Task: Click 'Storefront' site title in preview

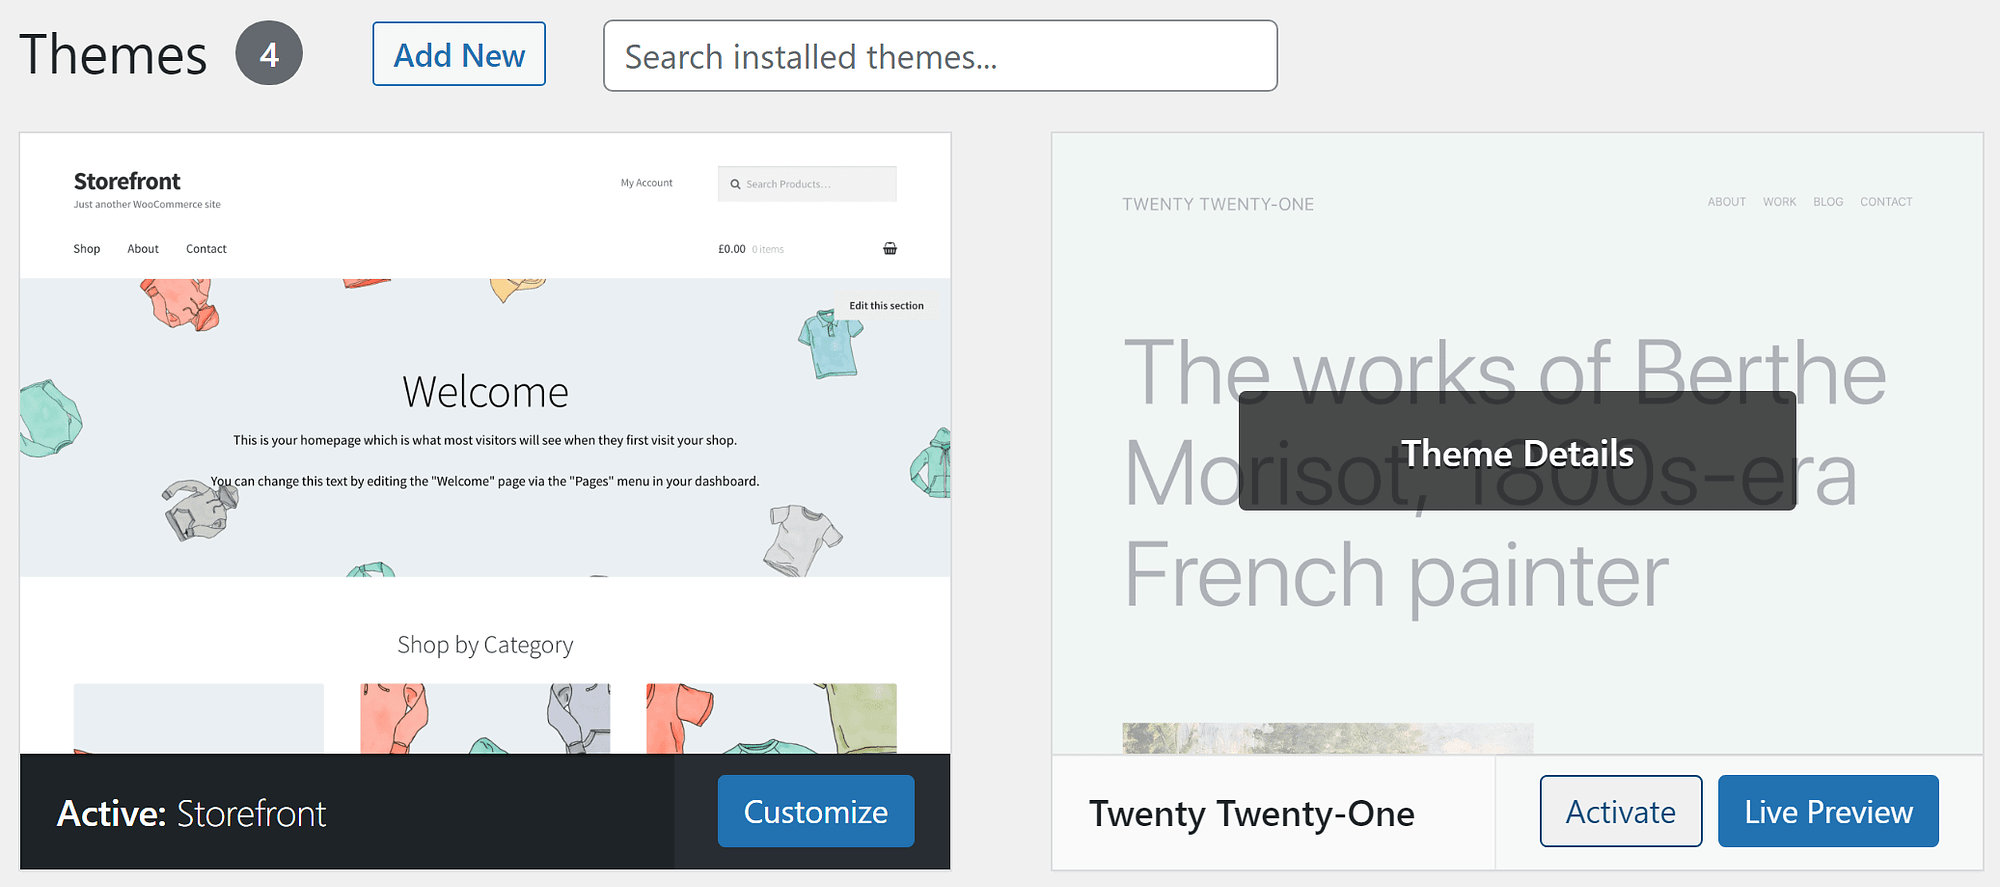Action: pyautogui.click(x=127, y=181)
